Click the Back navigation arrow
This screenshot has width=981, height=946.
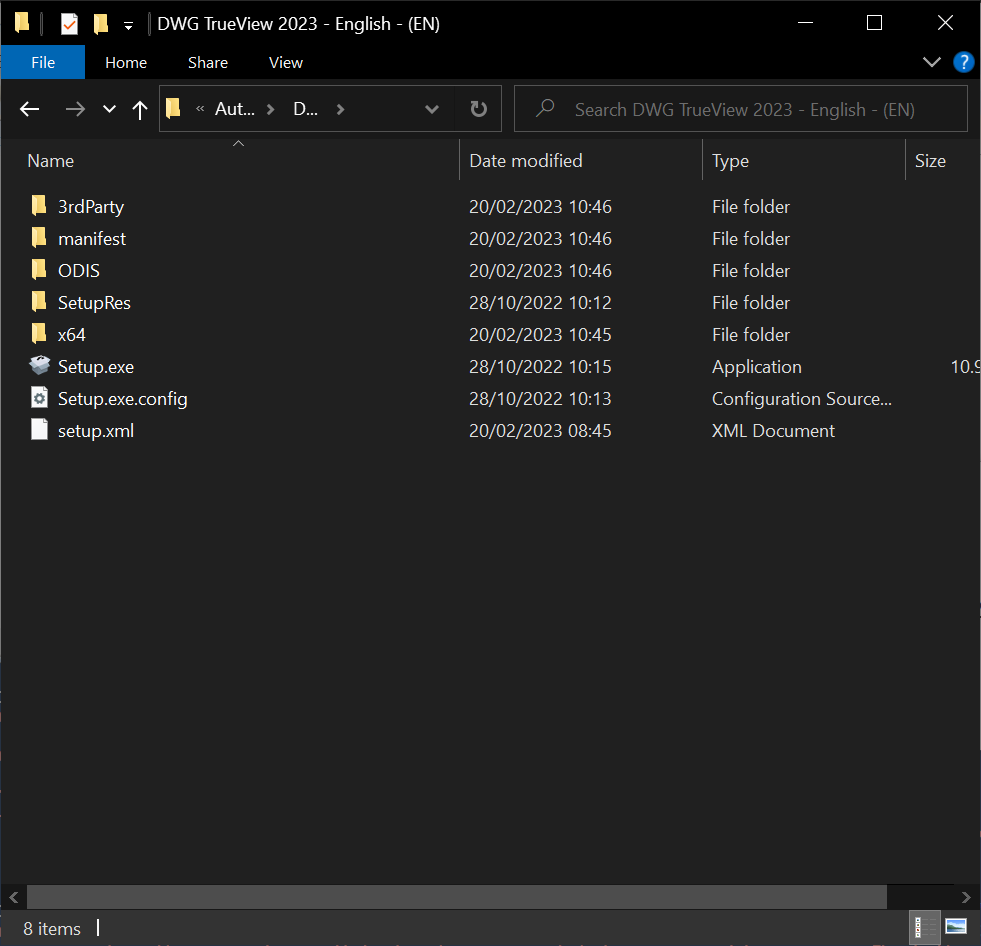[x=29, y=109]
